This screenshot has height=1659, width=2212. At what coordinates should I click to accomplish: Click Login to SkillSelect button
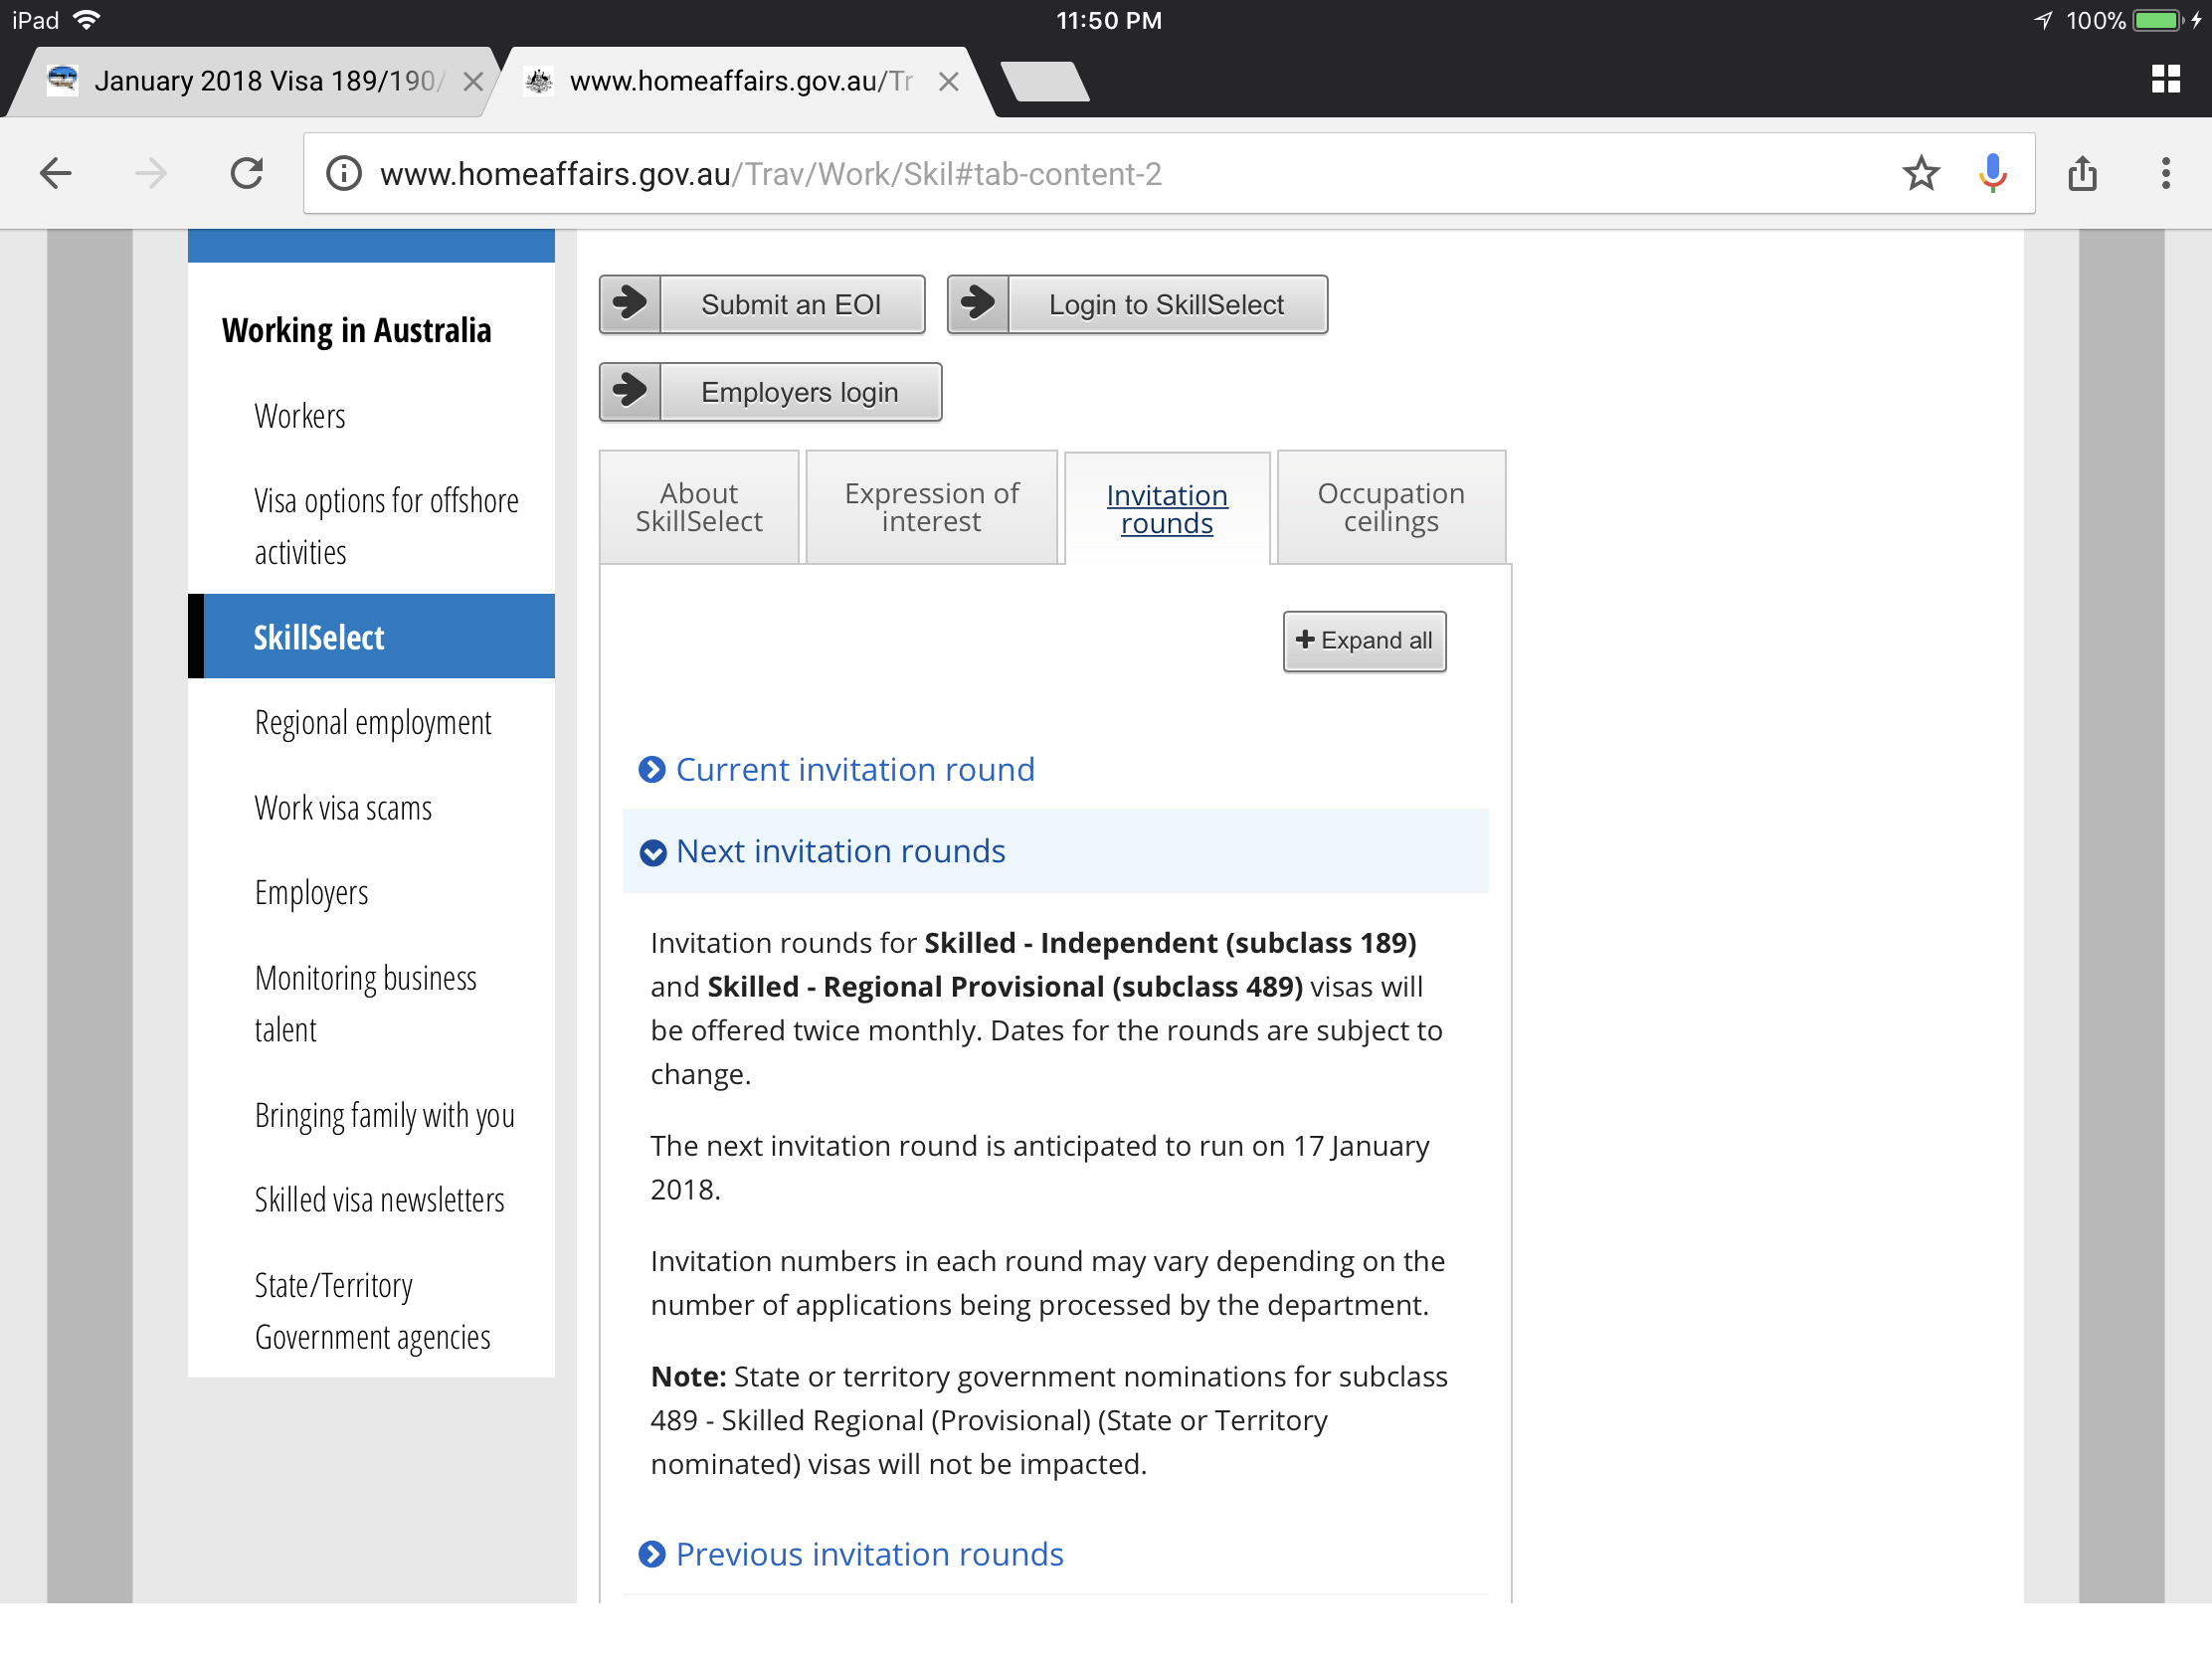pyautogui.click(x=1137, y=305)
